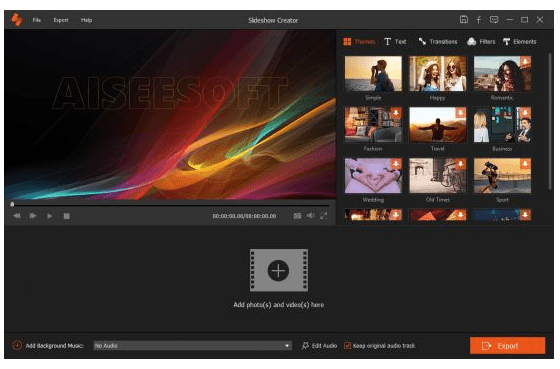The height and width of the screenshot is (369, 560).
Task: Save the project using the disk icon
Action: coord(464,20)
